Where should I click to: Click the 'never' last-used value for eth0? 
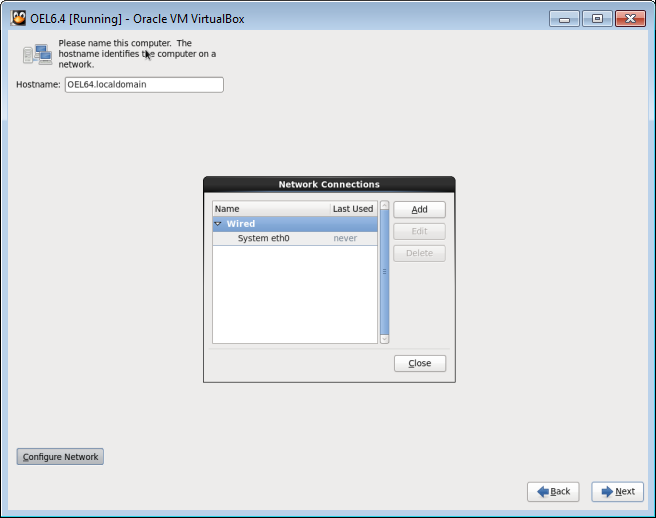point(345,238)
